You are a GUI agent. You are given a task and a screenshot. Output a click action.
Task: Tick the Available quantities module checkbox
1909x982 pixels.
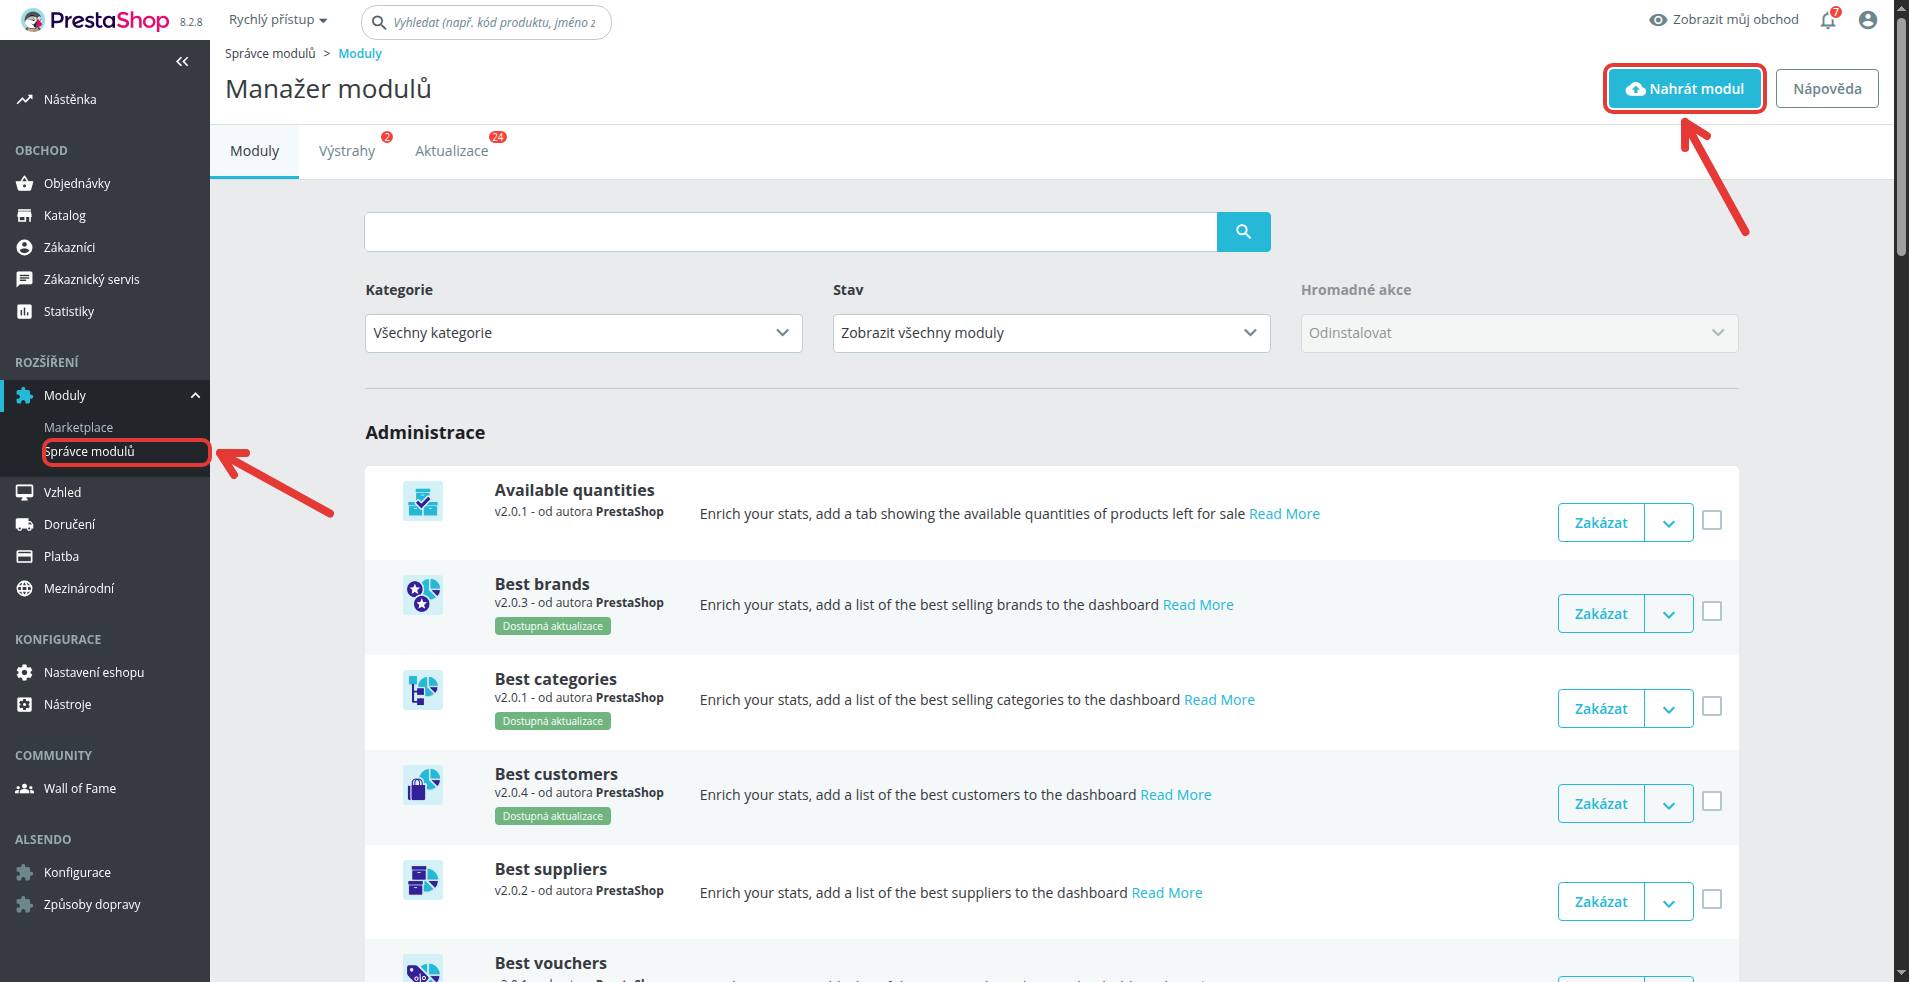(1712, 520)
